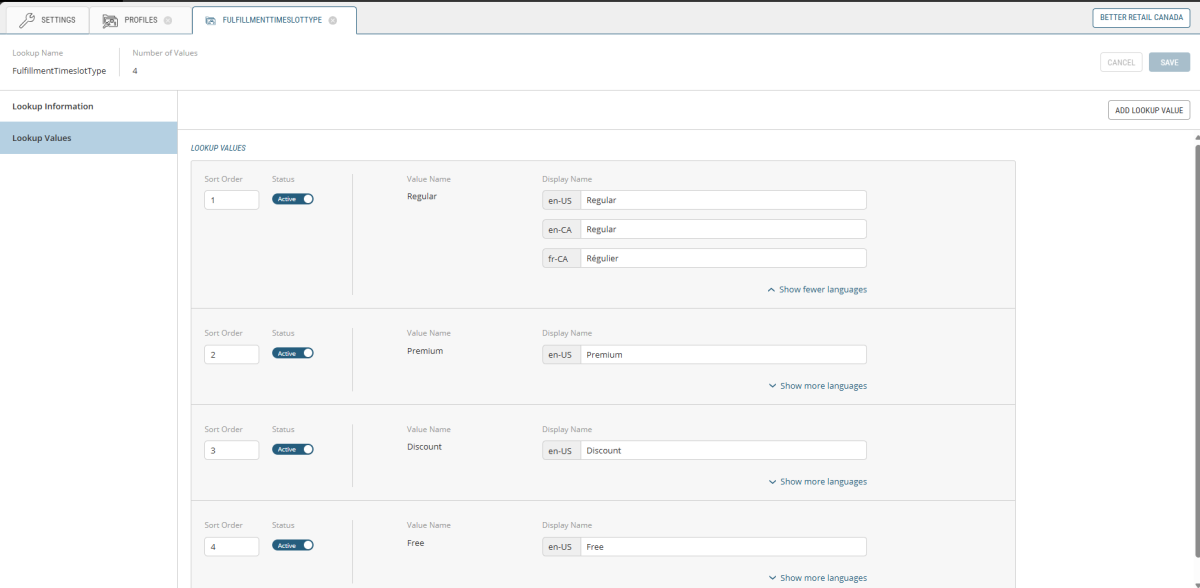This screenshot has height=588, width=1200.
Task: Click the Settings wrench icon
Action: tap(27, 20)
